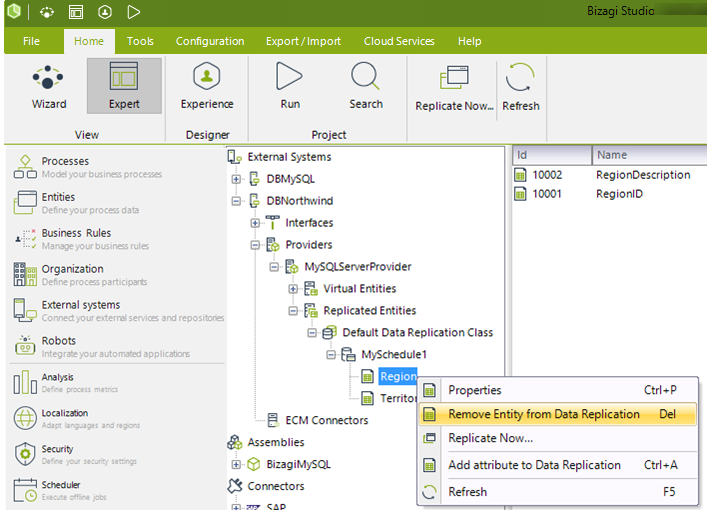Open the Entities module
707x510 pixels.
coord(77,203)
